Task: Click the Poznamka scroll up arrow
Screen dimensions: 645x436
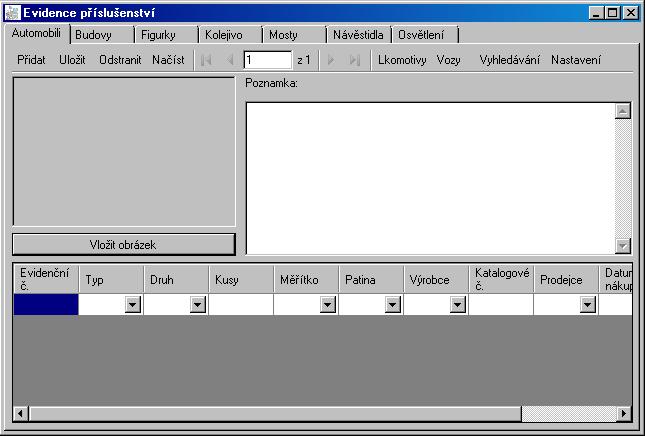Action: coord(623,111)
